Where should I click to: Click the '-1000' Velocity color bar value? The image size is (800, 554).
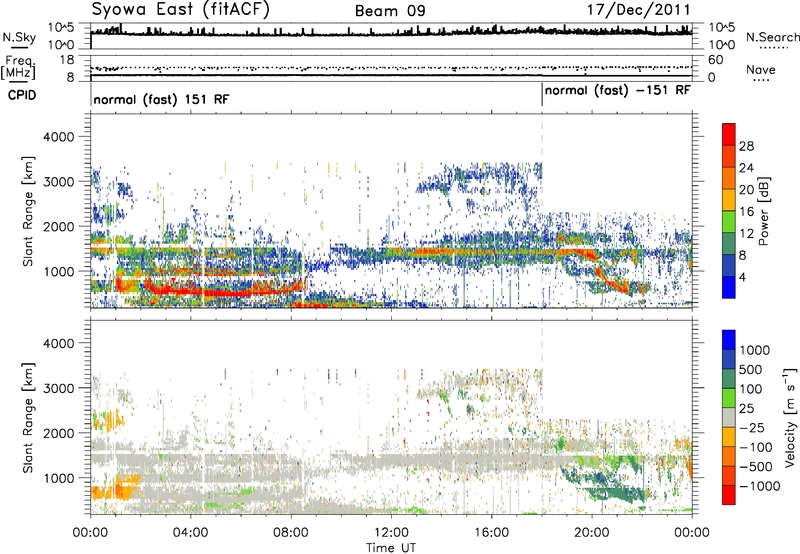click(760, 486)
